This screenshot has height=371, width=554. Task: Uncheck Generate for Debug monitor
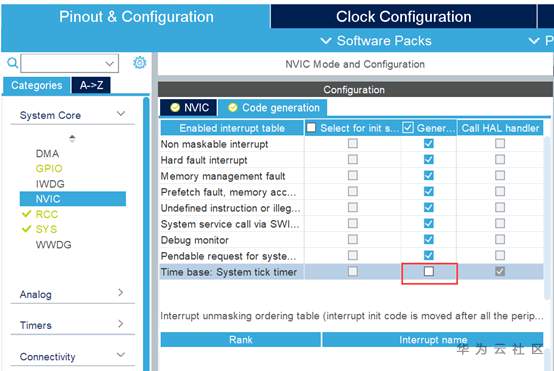coord(429,239)
